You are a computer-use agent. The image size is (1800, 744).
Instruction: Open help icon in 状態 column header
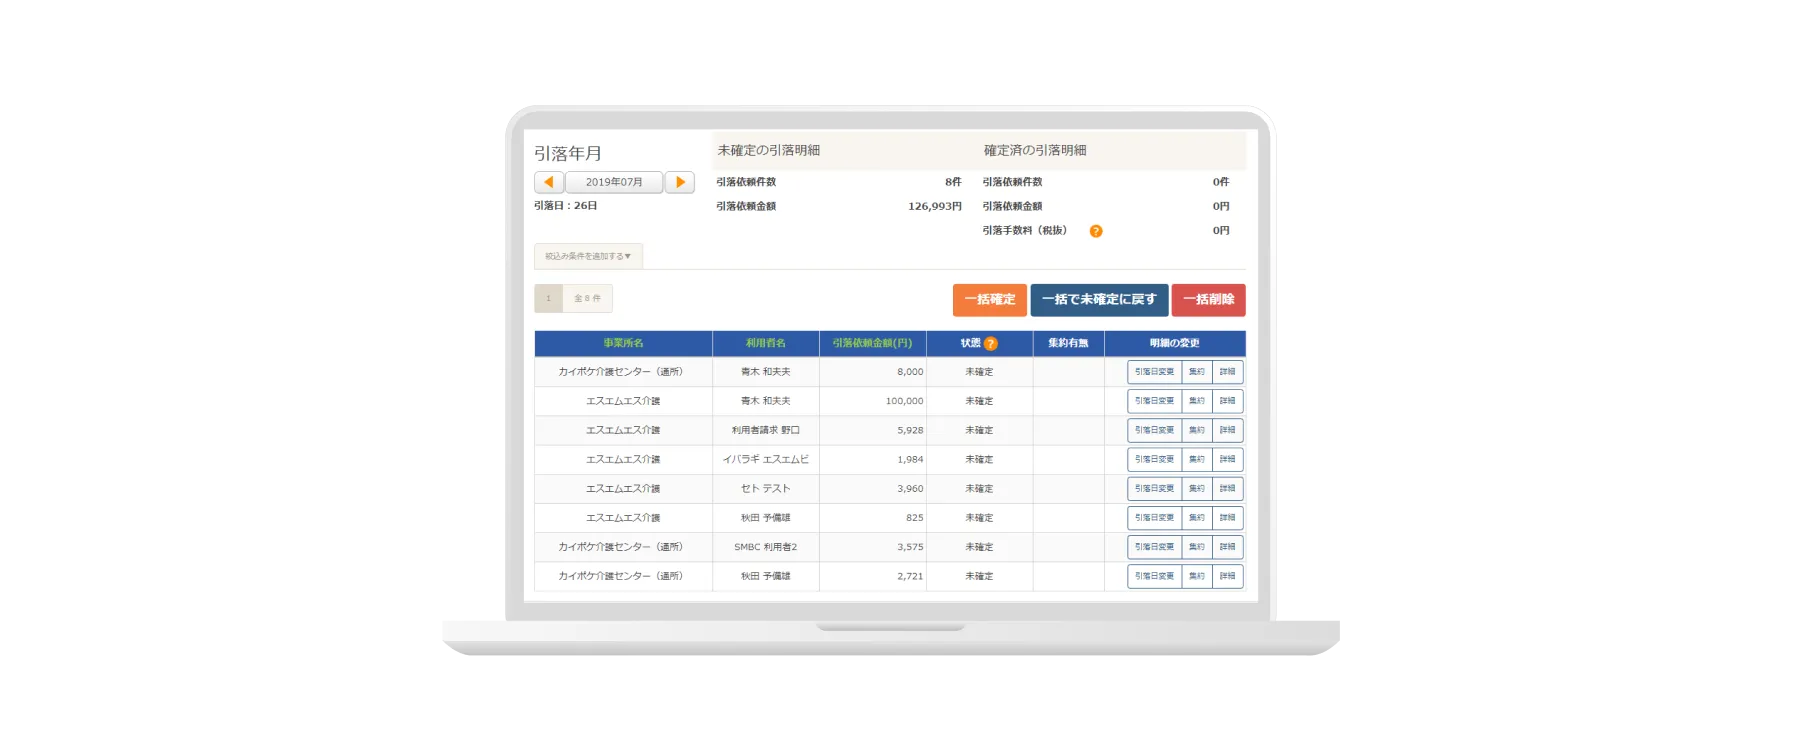991,343
